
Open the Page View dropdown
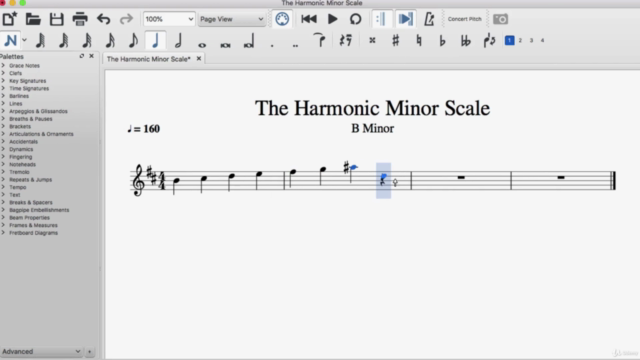[x=232, y=19]
